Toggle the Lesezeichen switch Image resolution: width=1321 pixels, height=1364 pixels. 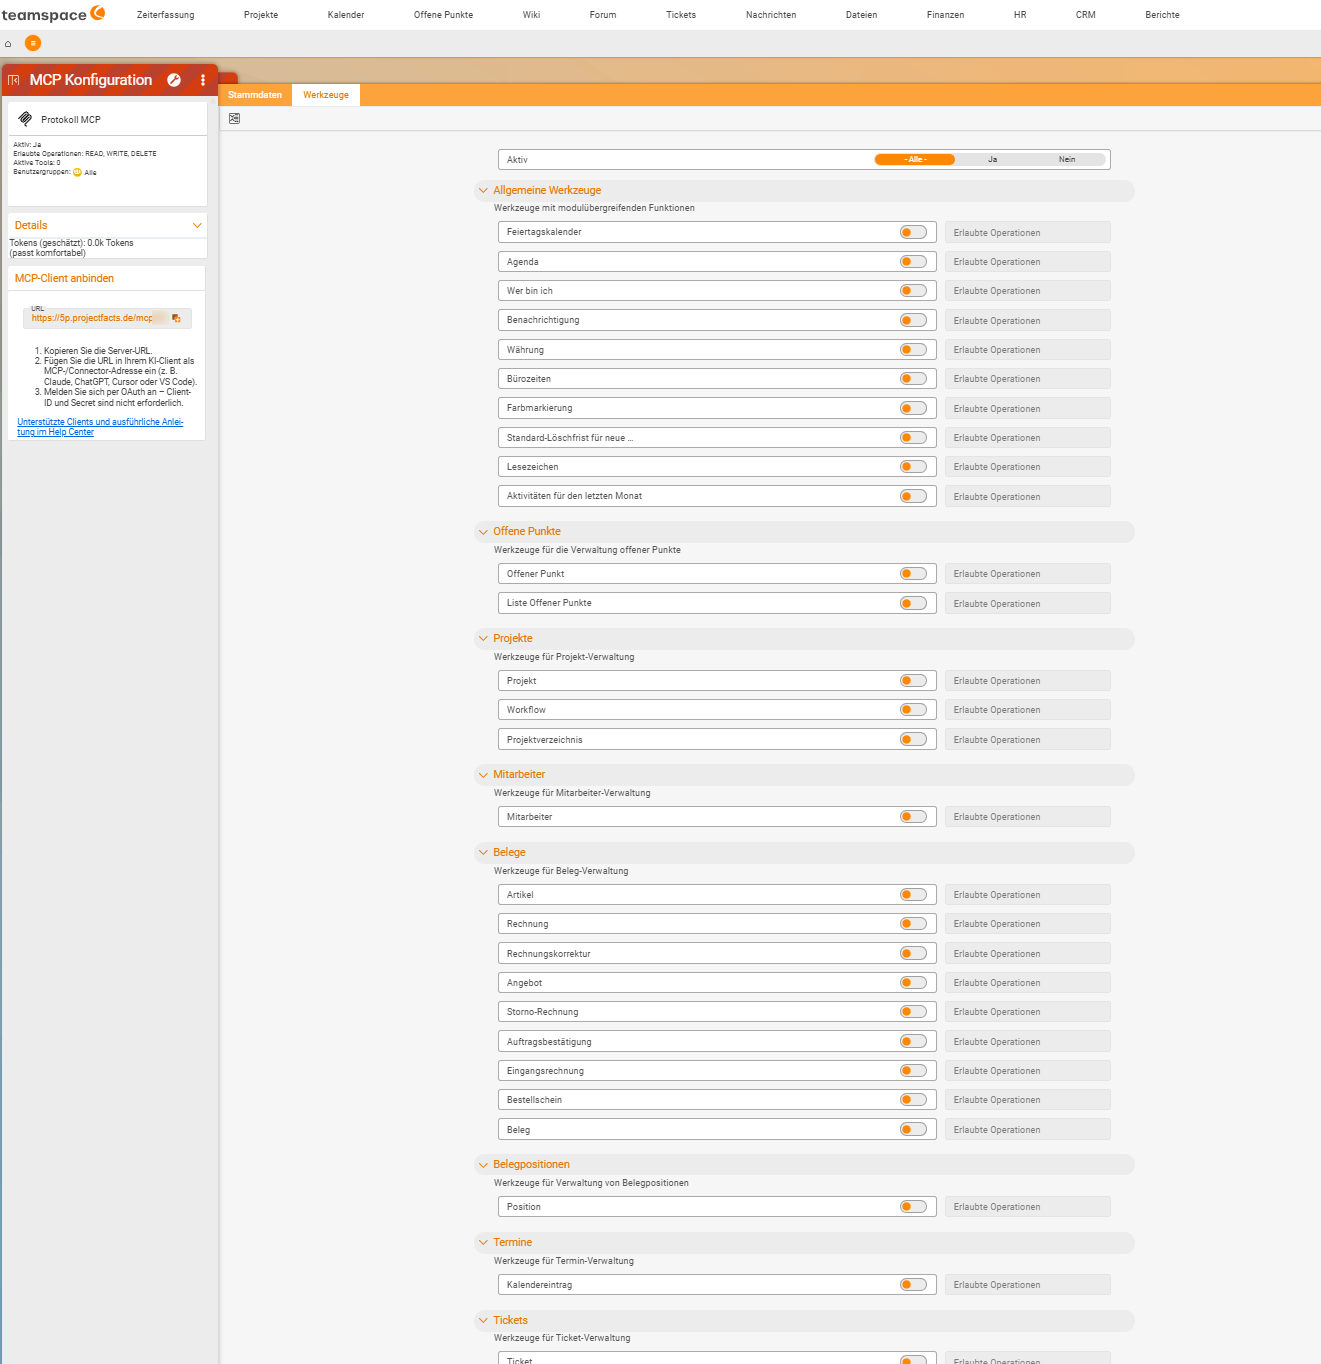coord(913,467)
